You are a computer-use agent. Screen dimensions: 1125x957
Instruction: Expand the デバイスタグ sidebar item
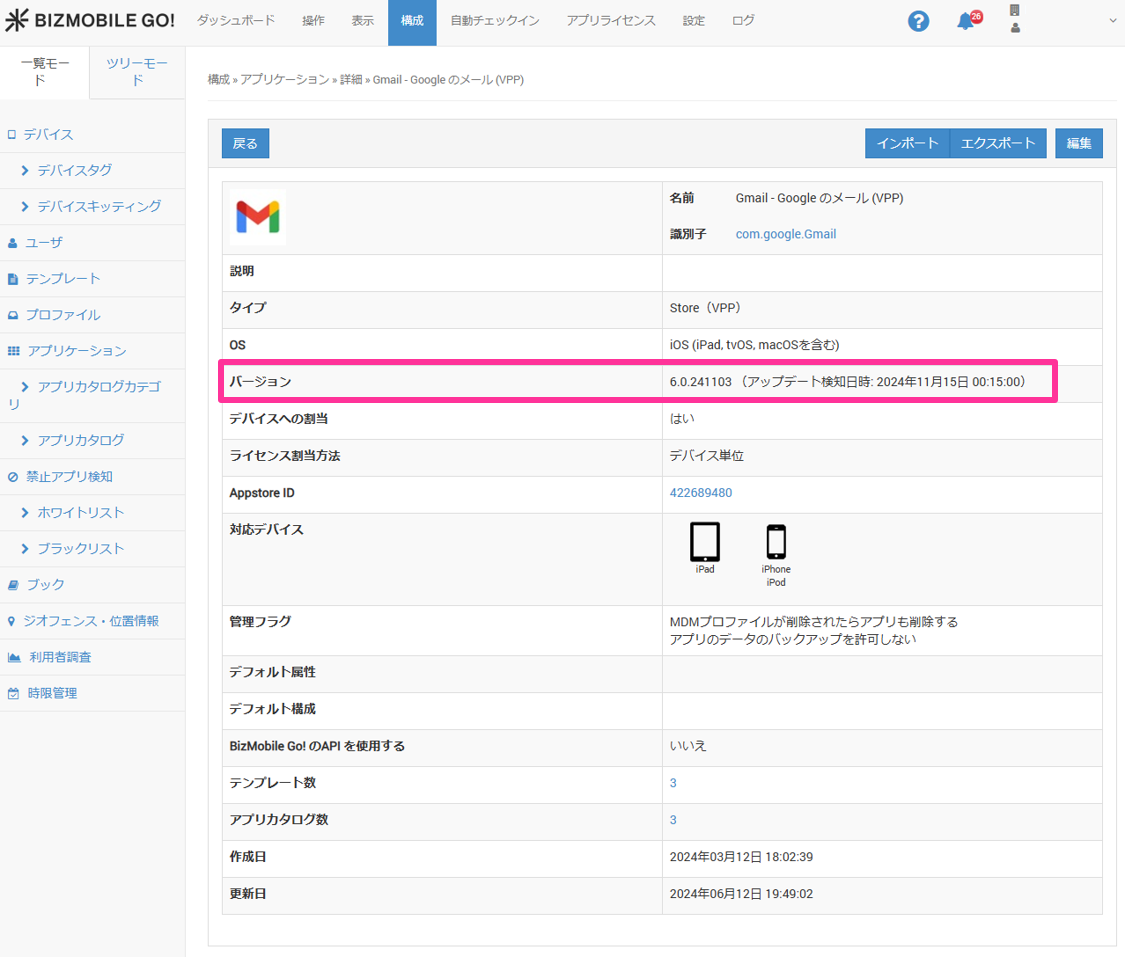click(x=74, y=170)
